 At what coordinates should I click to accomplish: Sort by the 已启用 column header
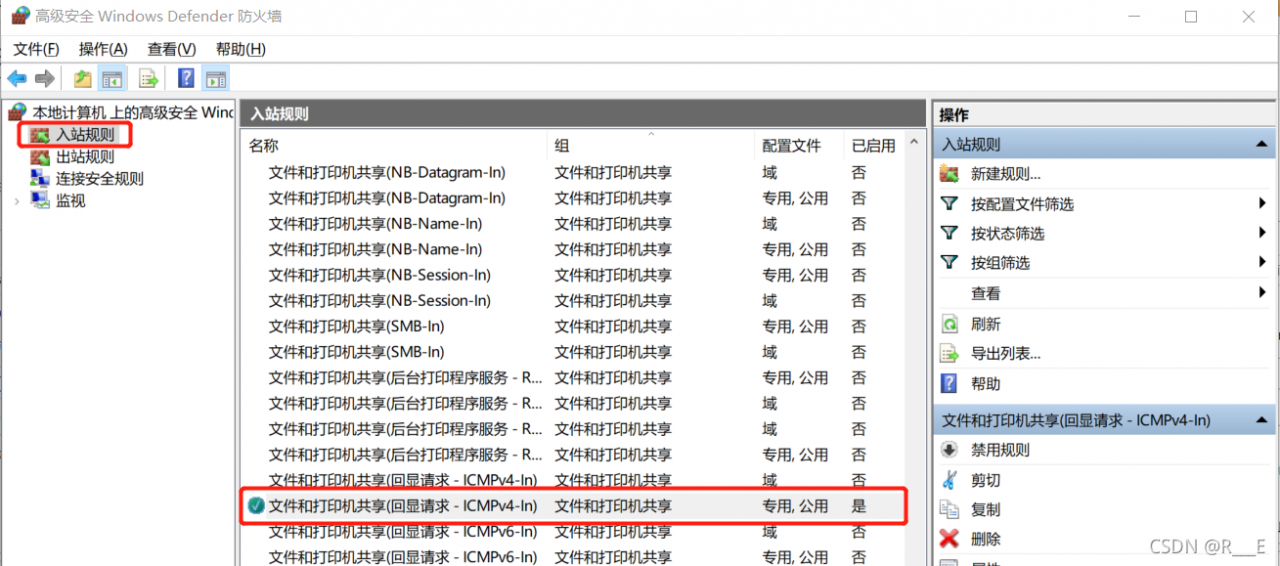click(874, 145)
